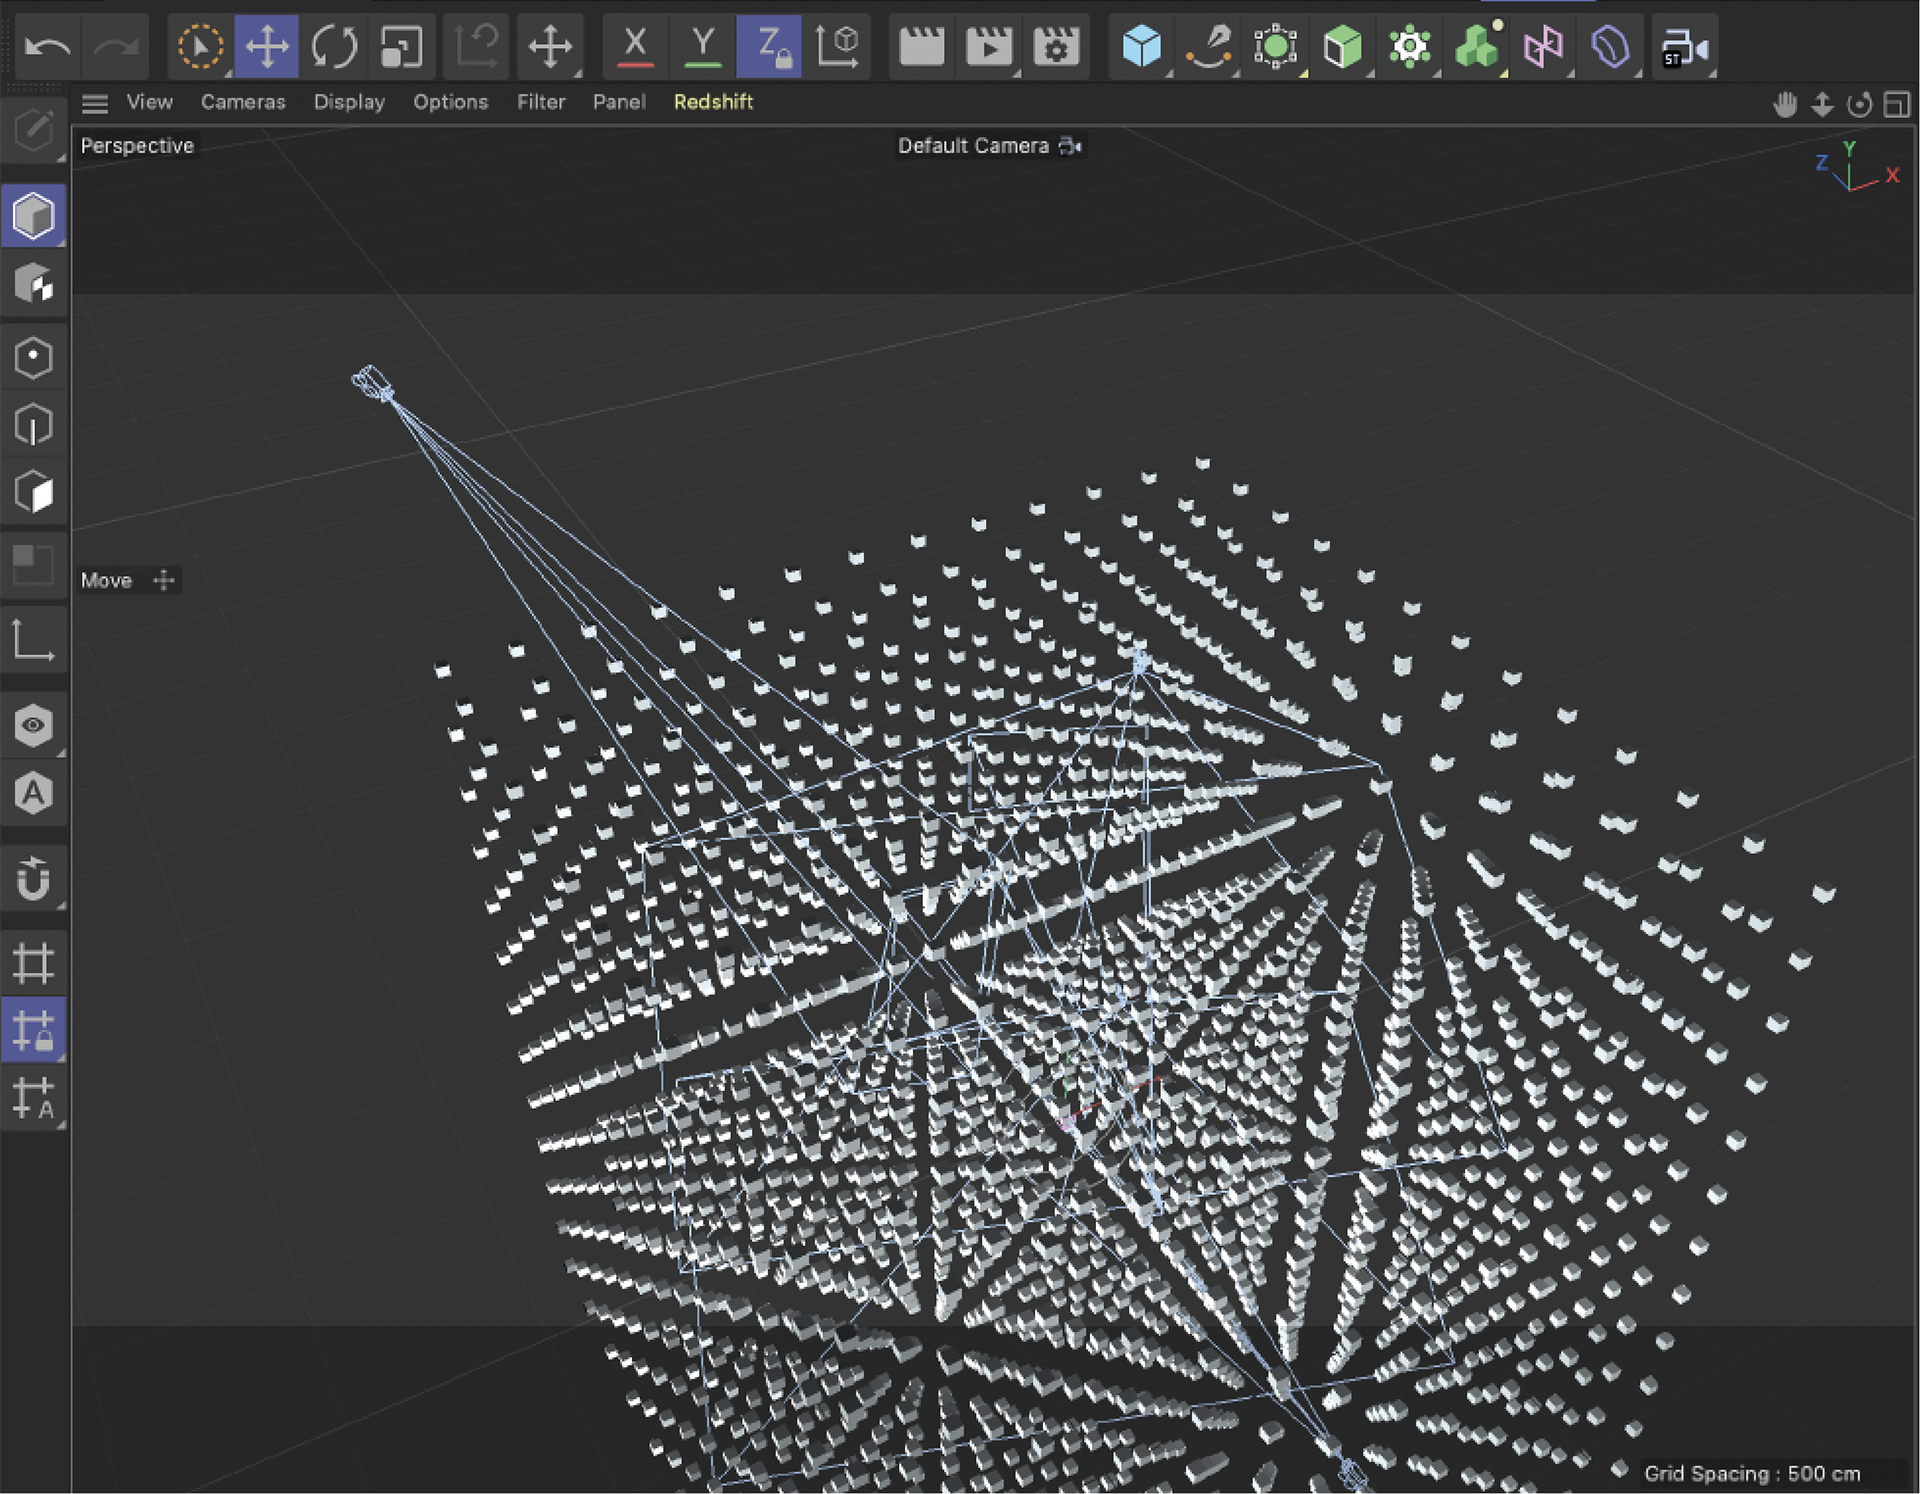Click the Spline Pen tool icon
The width and height of the screenshot is (1920, 1494).
[1208, 46]
